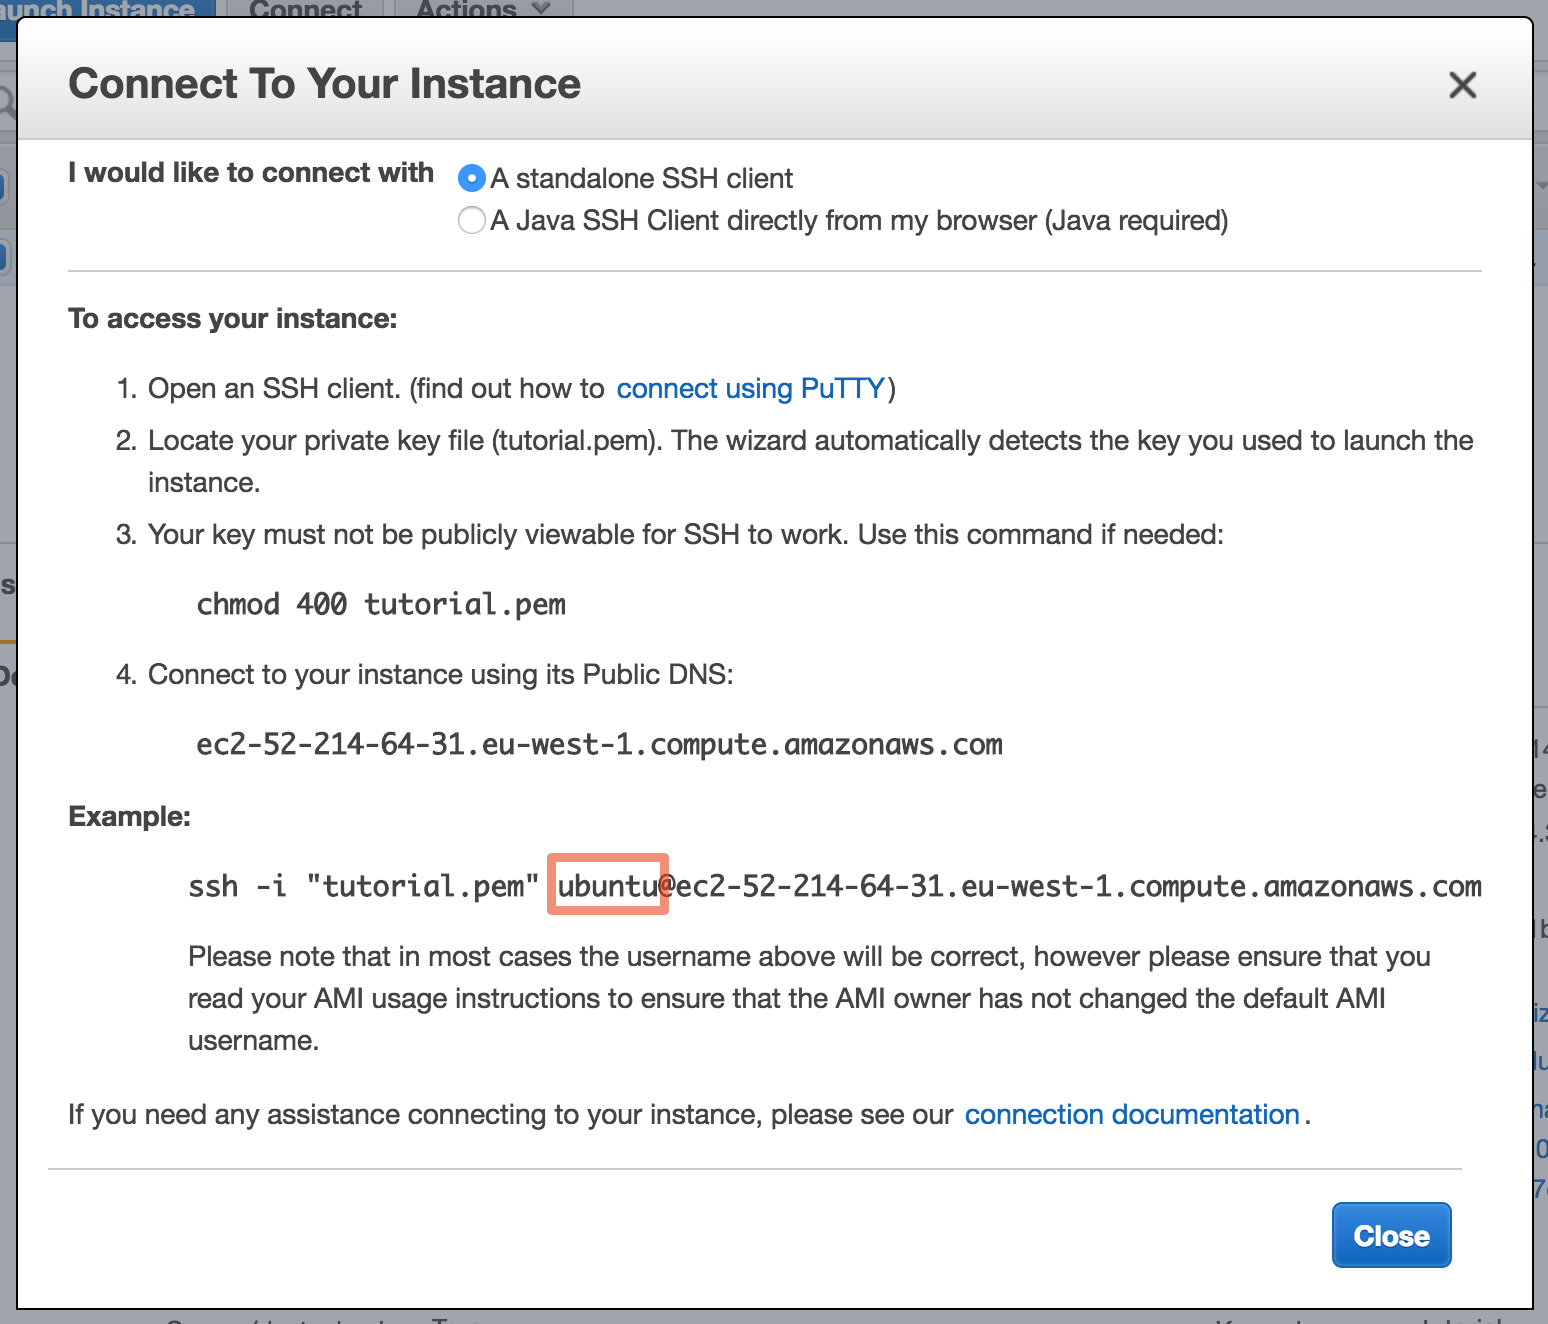Click the highlighted ubuntu username

(607, 886)
